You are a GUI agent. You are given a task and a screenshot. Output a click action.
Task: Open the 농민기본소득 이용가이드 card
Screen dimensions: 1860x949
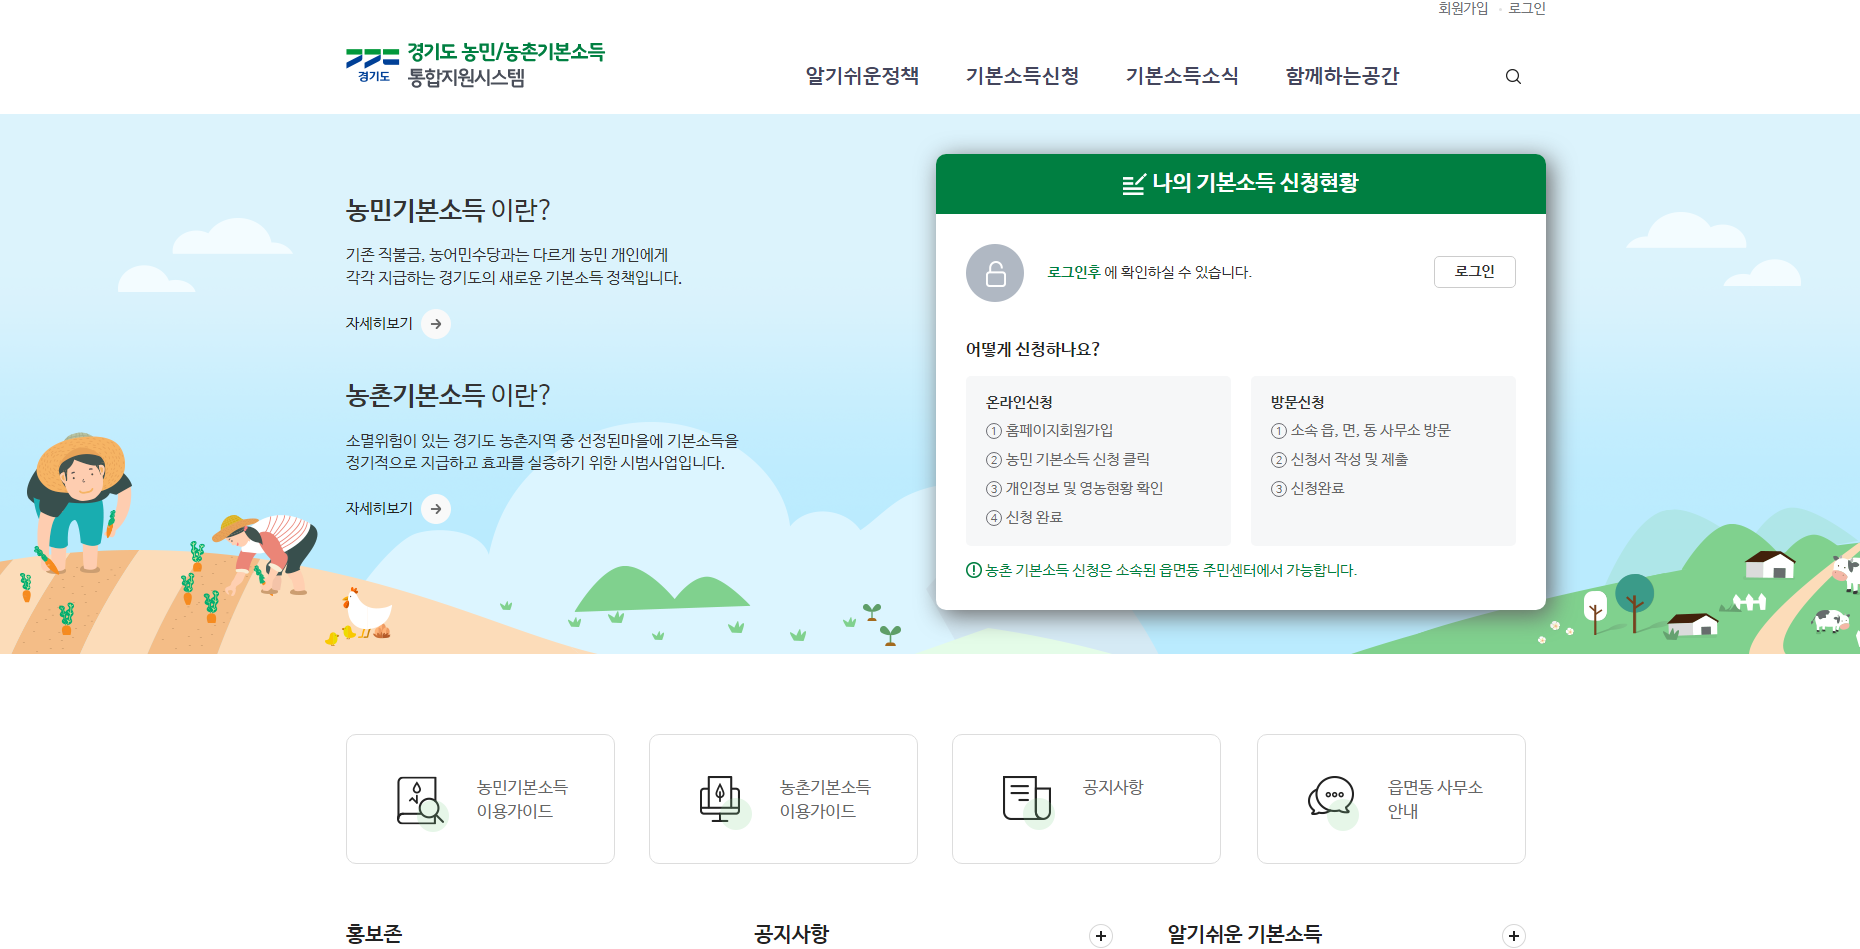click(480, 799)
